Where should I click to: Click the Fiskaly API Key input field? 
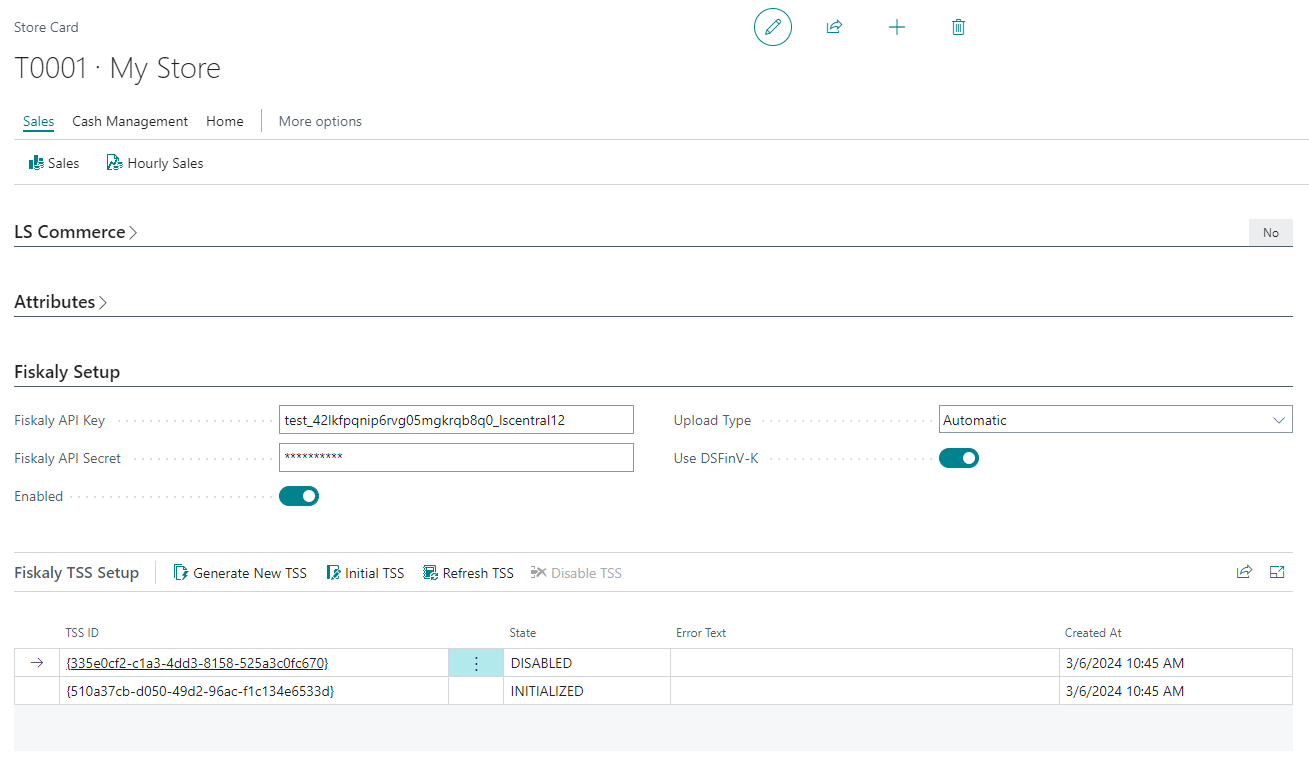point(456,420)
